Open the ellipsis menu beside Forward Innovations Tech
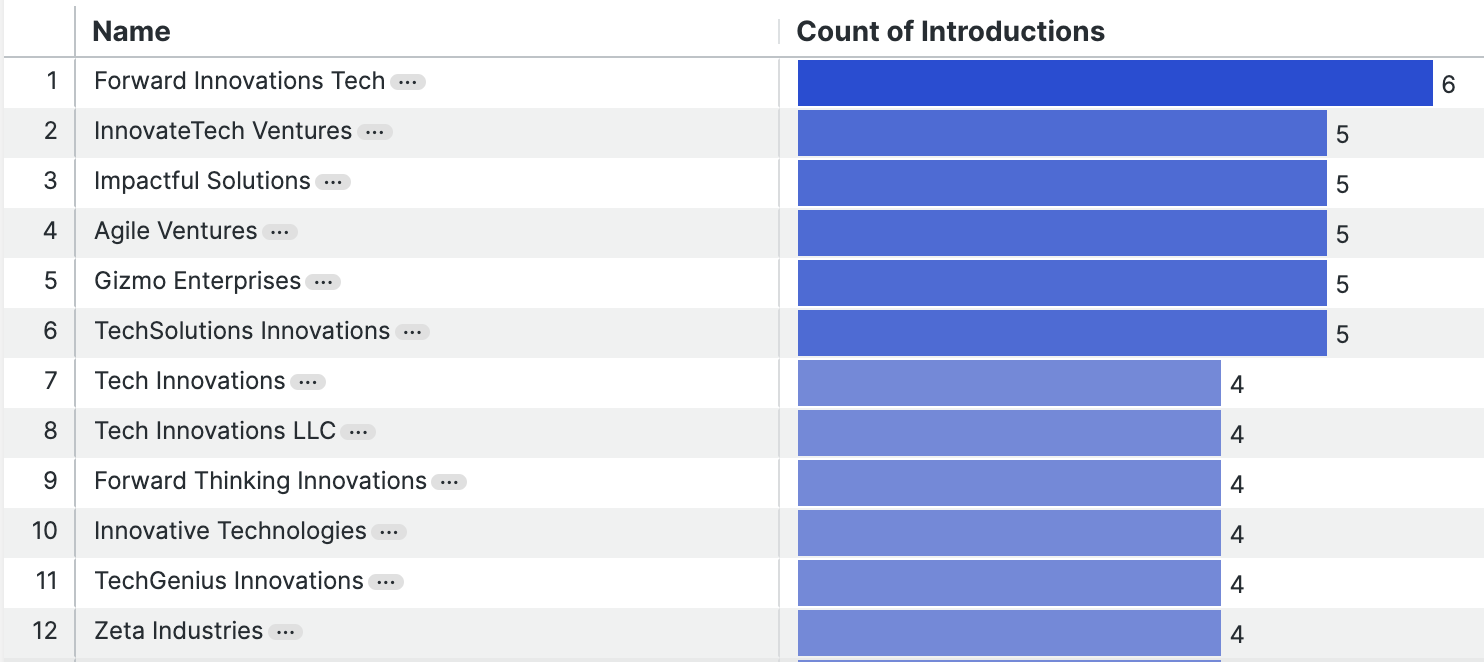 coord(408,82)
